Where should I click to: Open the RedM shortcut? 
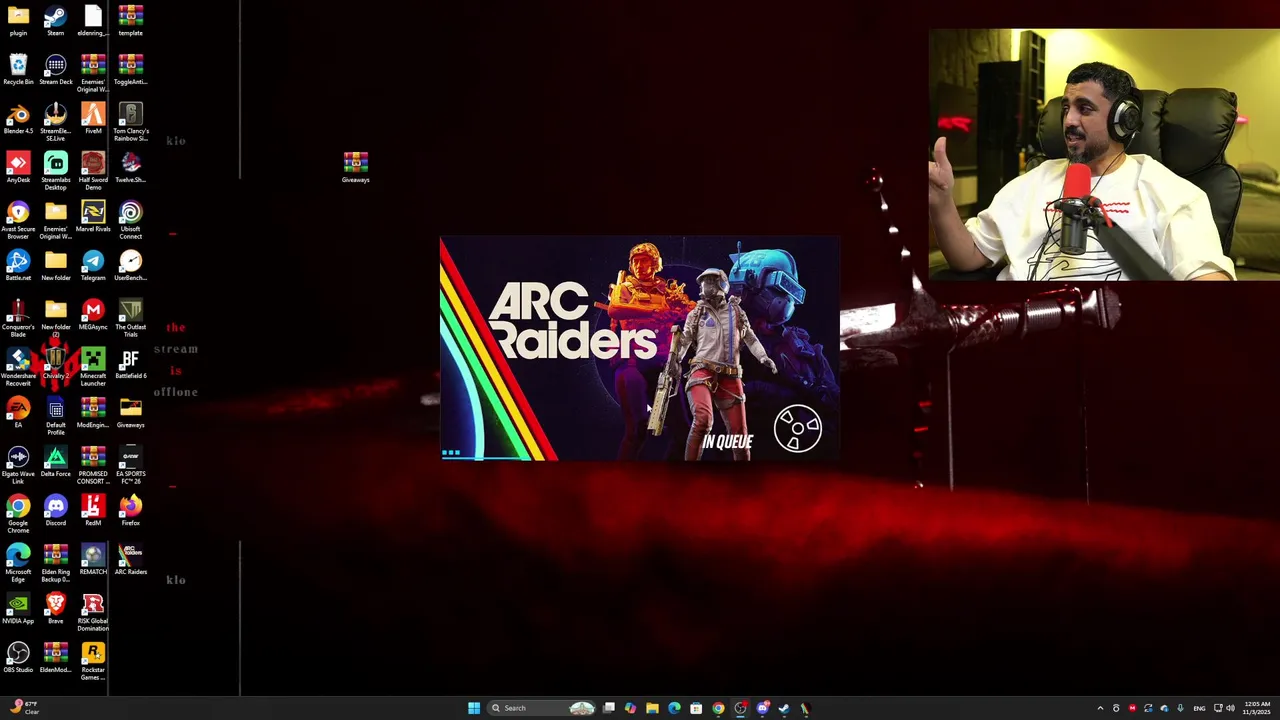pos(93,511)
